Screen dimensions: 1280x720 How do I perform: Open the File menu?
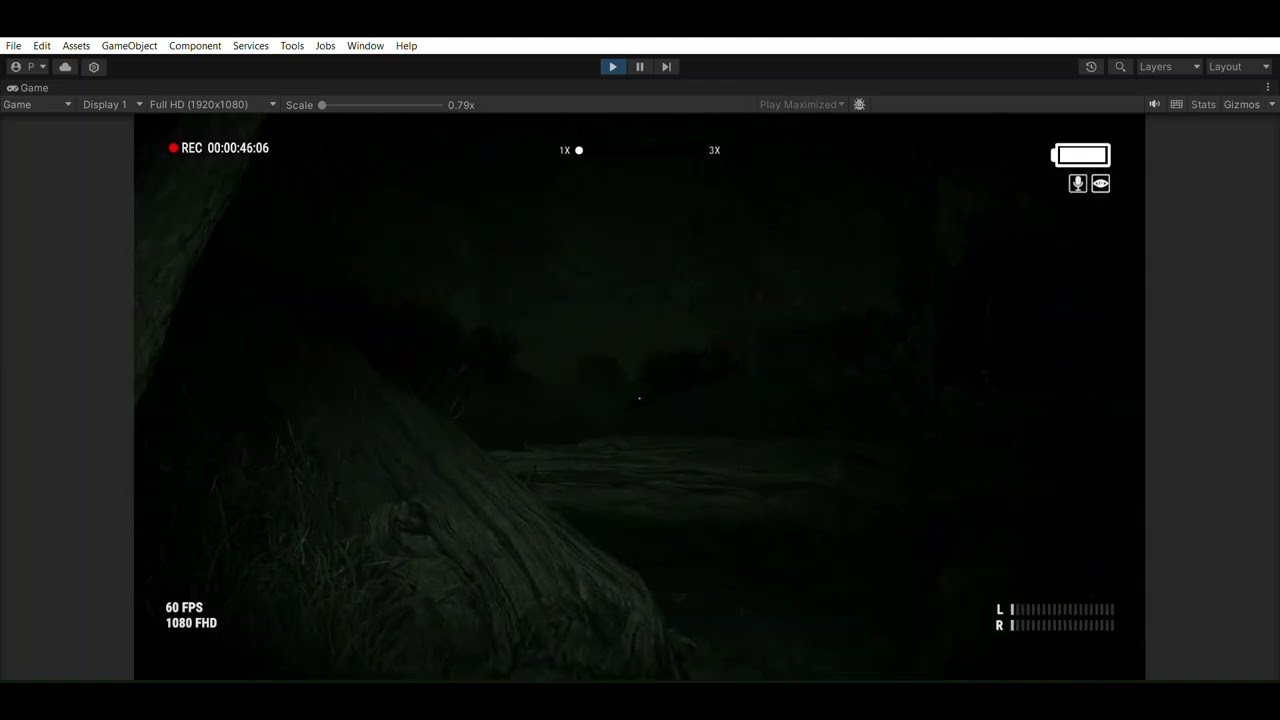click(x=14, y=46)
